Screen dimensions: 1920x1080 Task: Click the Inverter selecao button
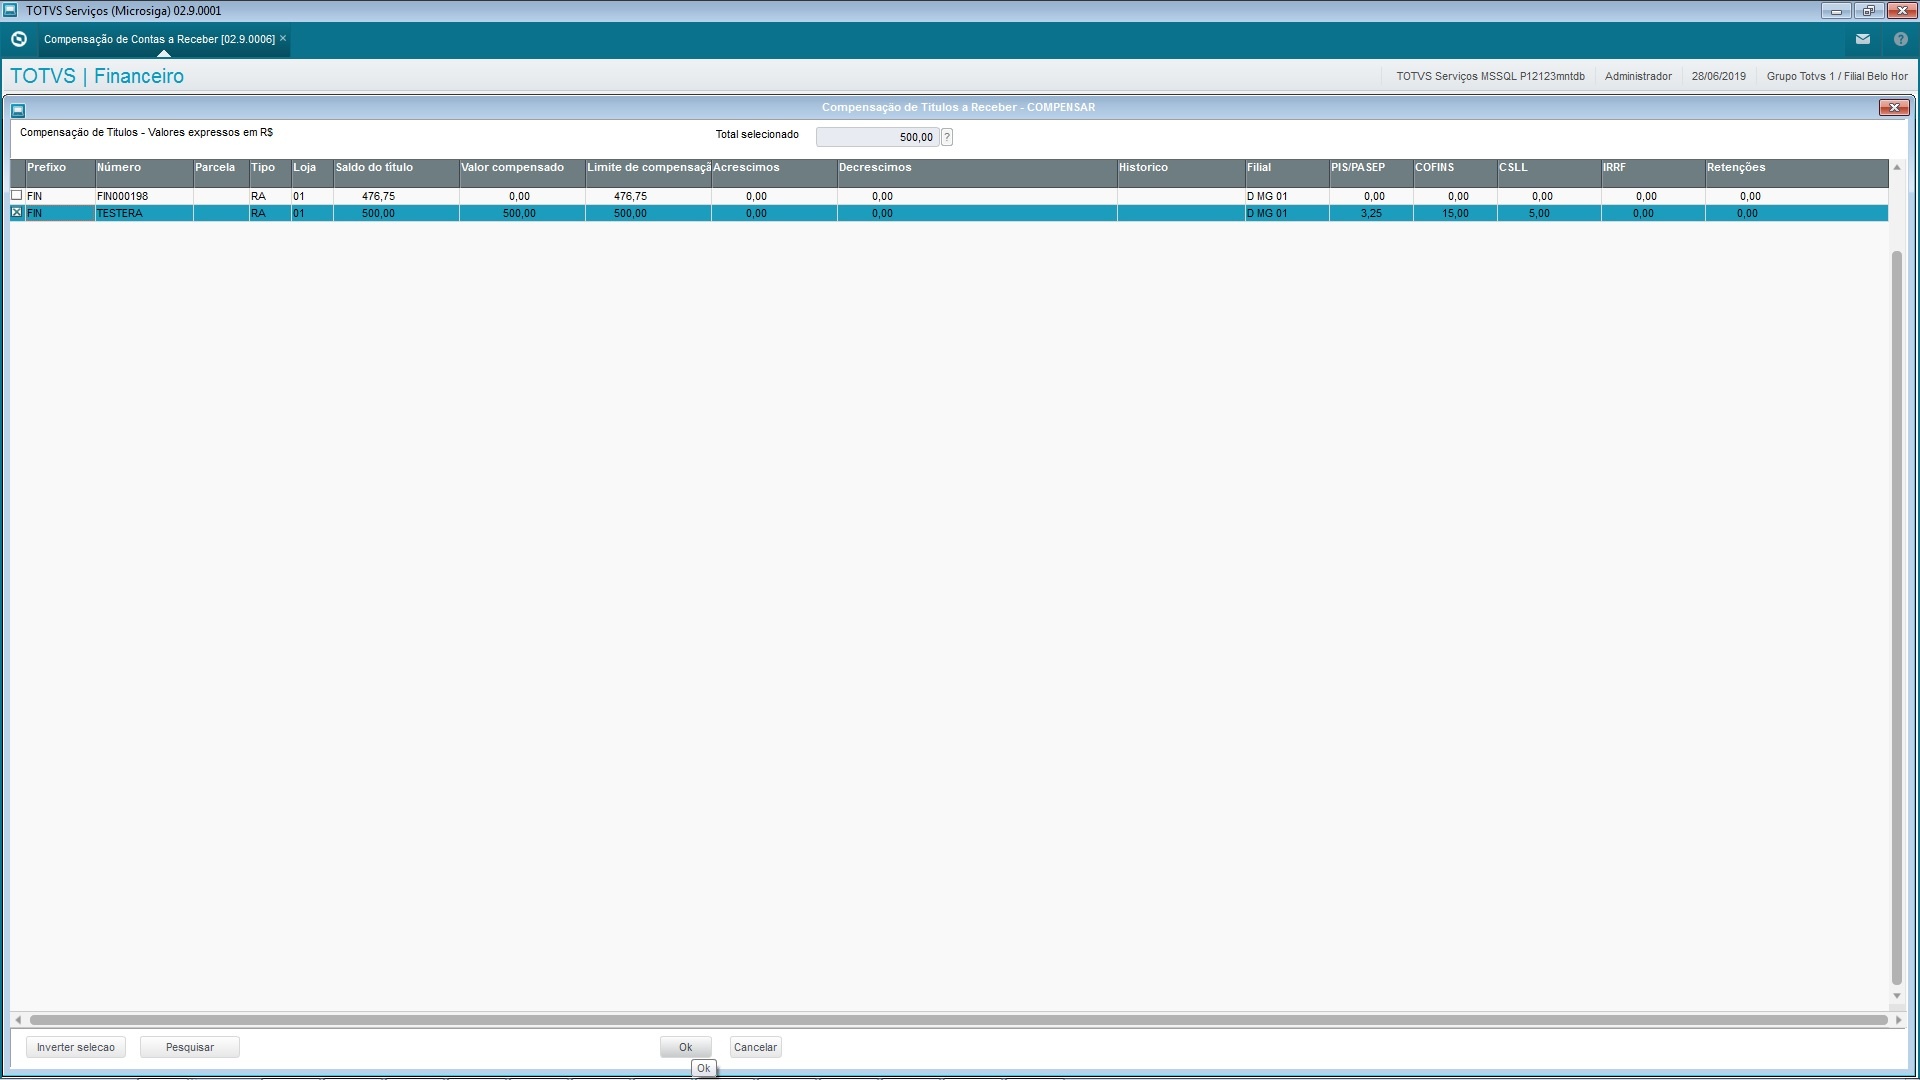(x=76, y=1047)
